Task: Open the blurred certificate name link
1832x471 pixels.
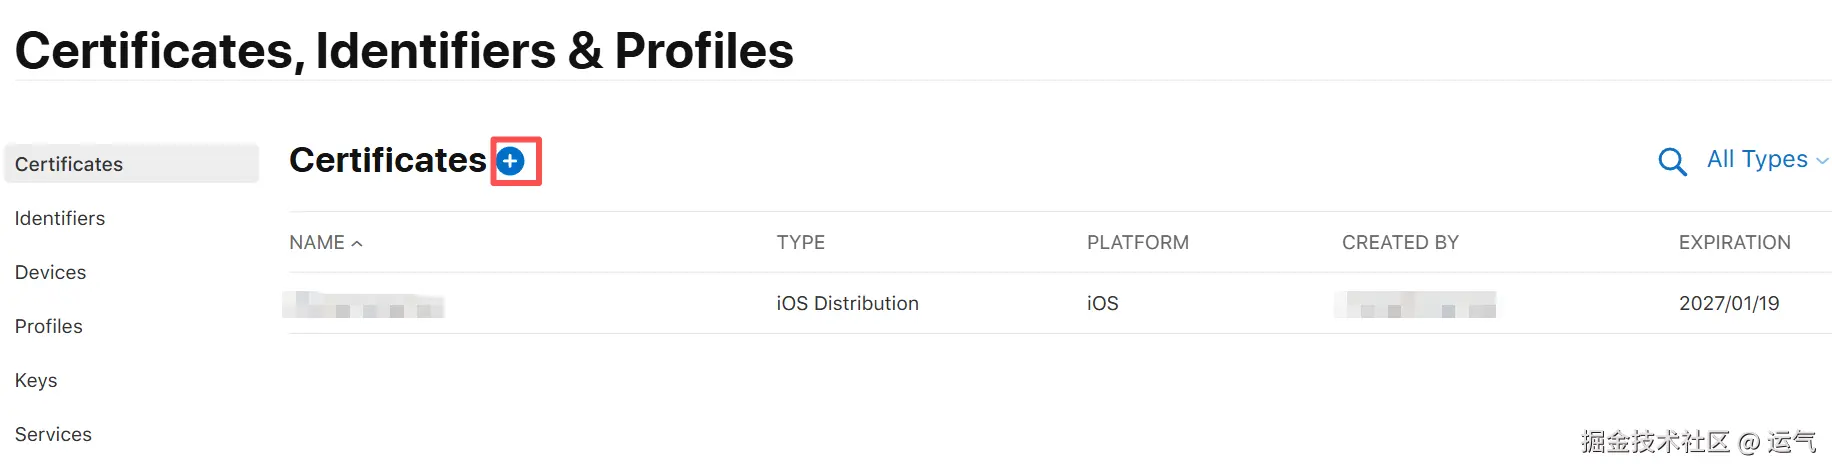Action: coord(363,304)
